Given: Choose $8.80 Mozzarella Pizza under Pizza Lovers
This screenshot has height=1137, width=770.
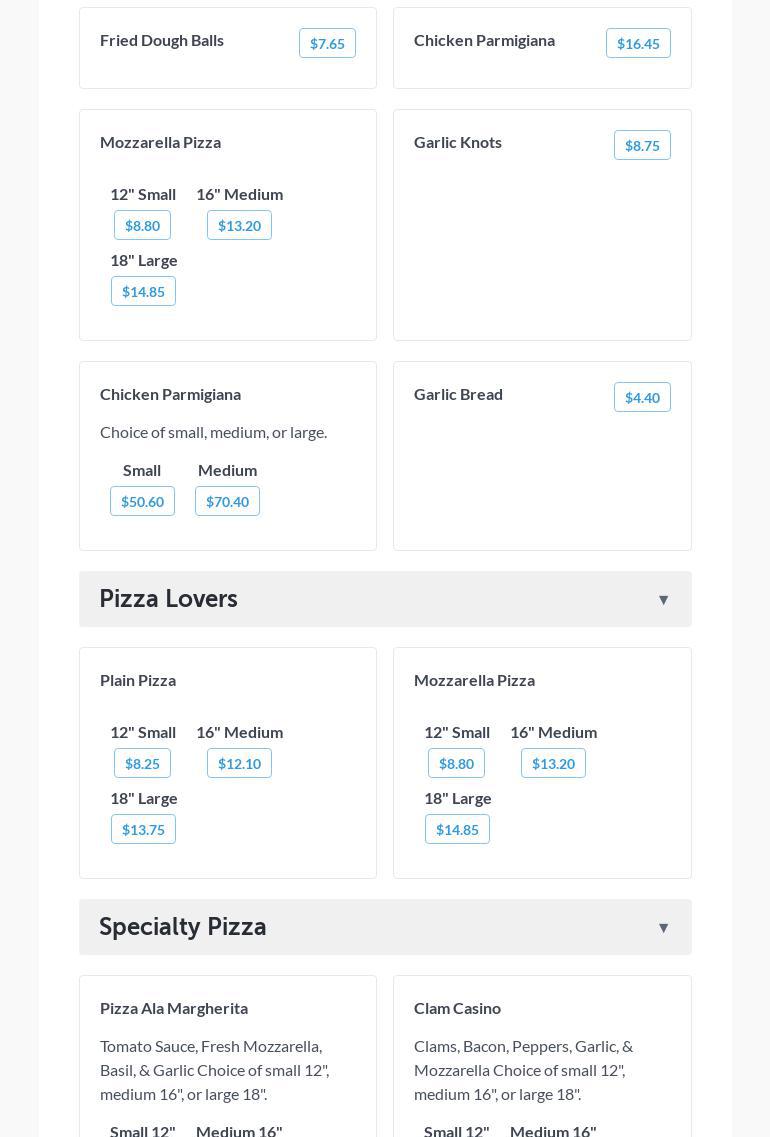Looking at the screenshot, I should (456, 763).
